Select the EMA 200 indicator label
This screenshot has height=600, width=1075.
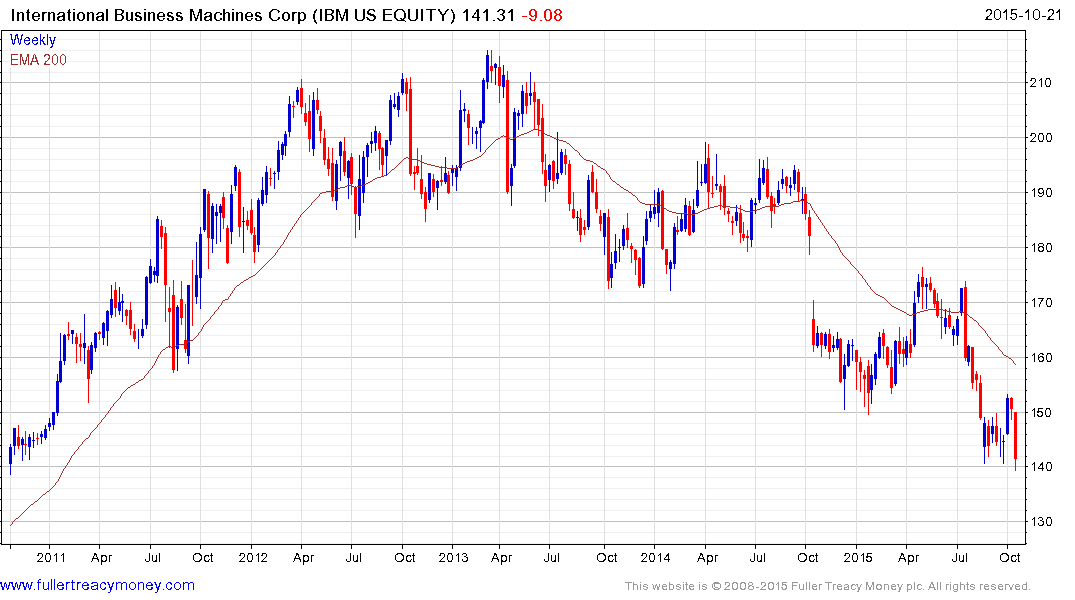38,60
